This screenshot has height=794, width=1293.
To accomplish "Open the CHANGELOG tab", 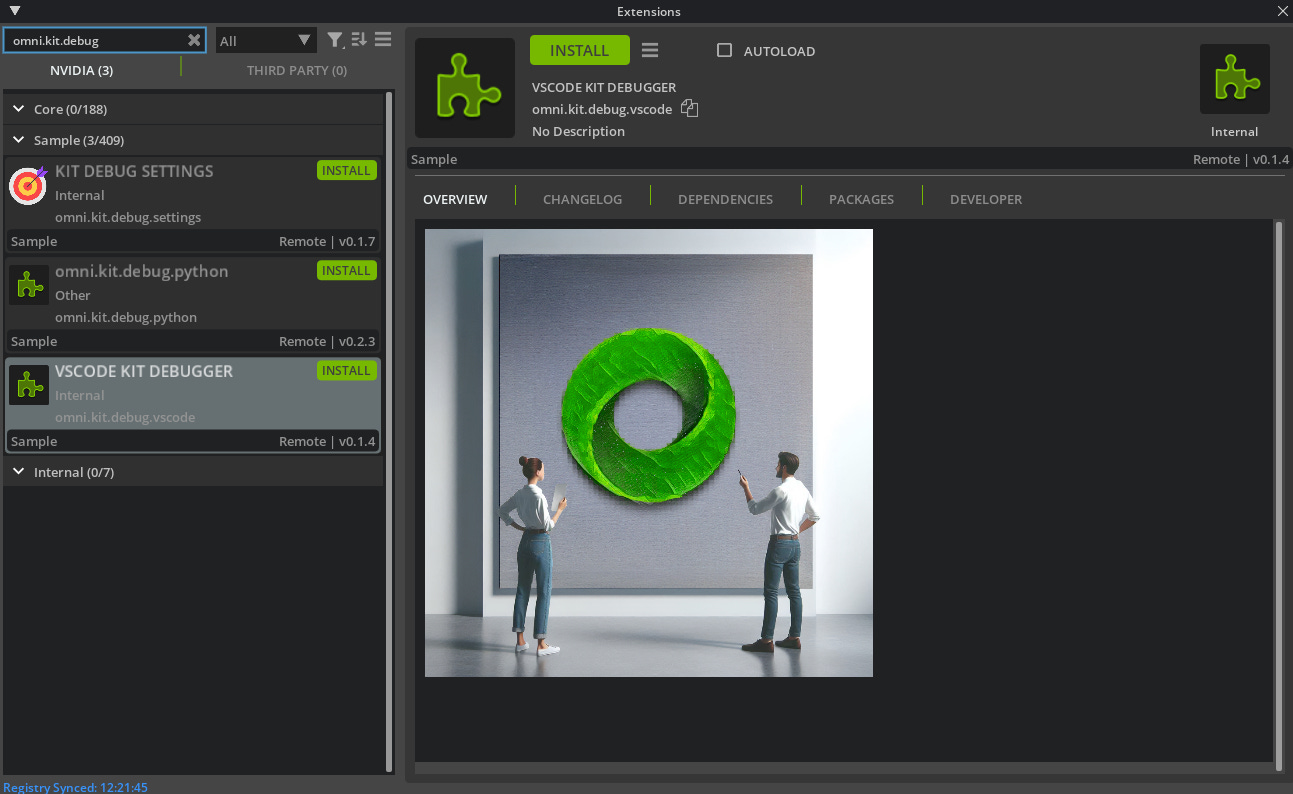I will pyautogui.click(x=582, y=199).
